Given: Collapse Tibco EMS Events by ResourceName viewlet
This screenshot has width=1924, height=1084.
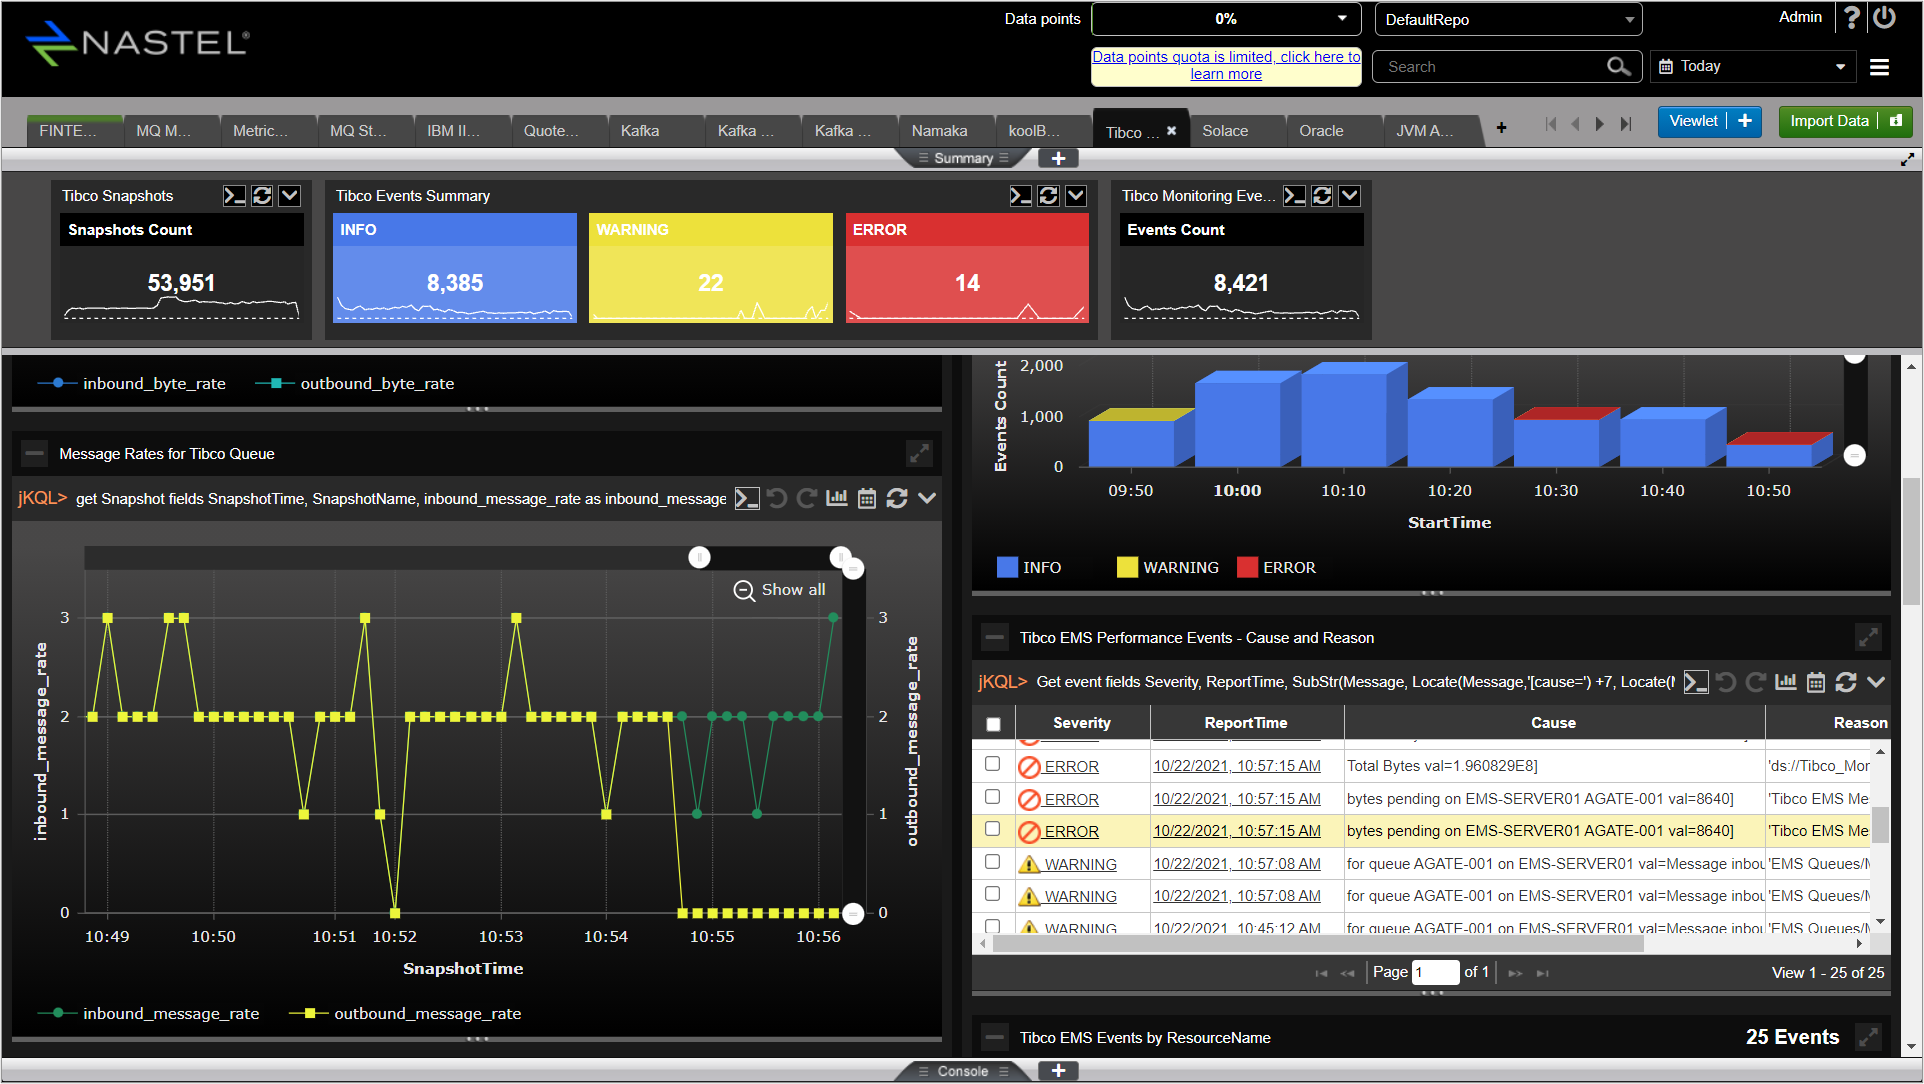Looking at the screenshot, I should (995, 1038).
